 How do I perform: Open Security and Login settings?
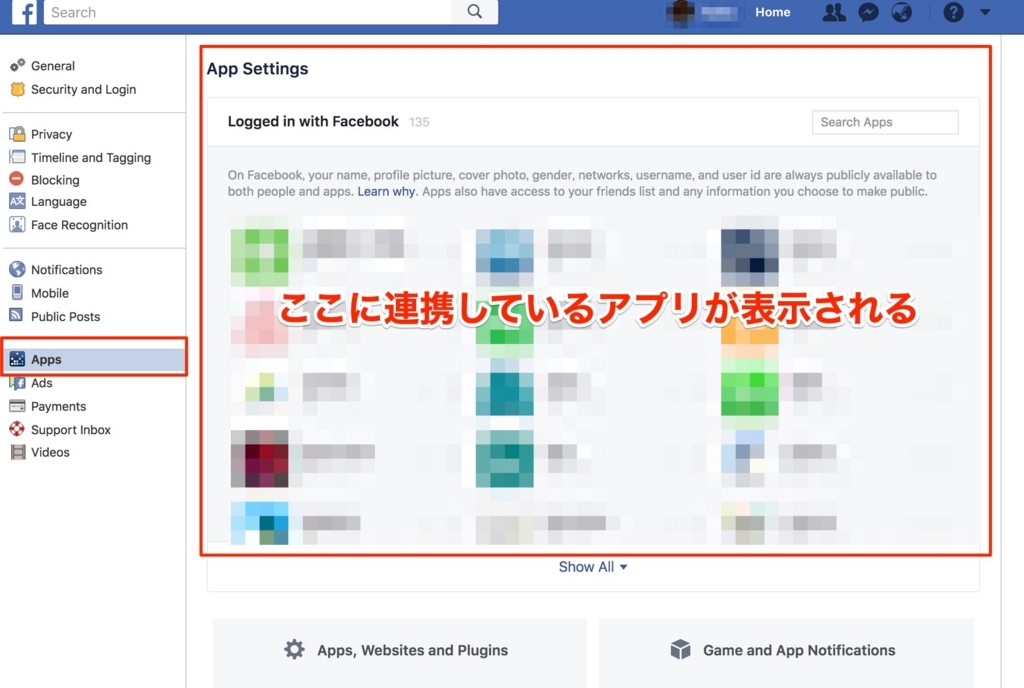coord(84,89)
